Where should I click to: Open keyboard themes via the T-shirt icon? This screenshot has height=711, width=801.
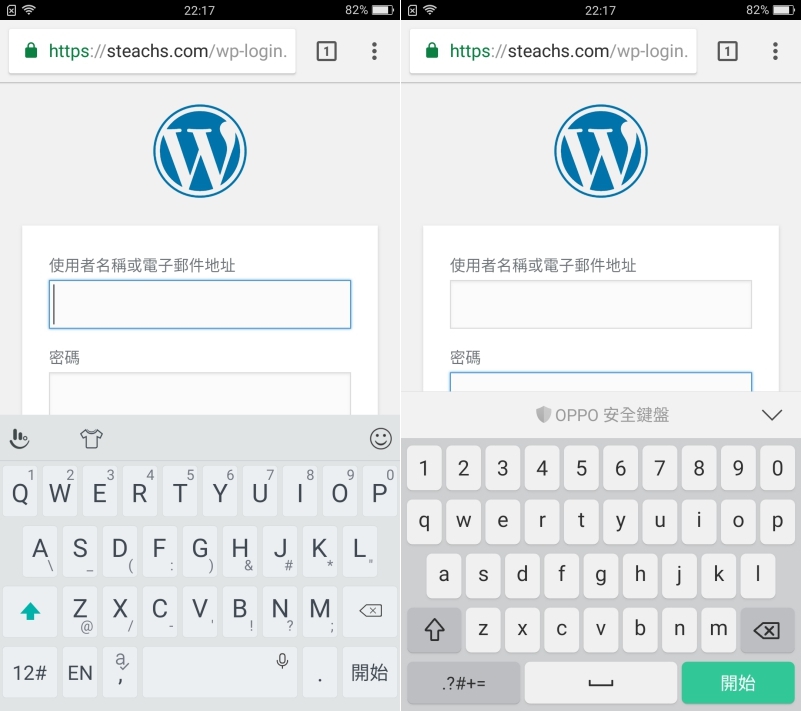(x=91, y=438)
